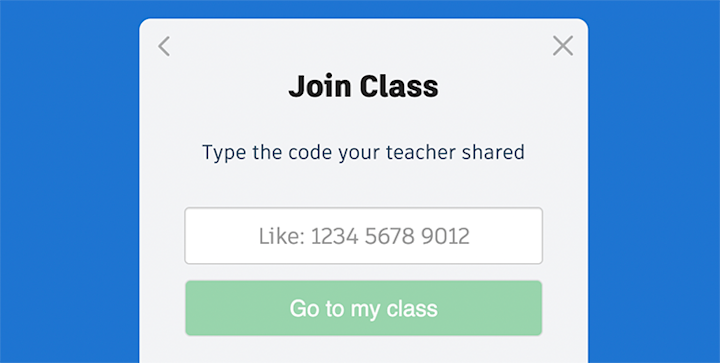Image resolution: width=720 pixels, height=363 pixels.
Task: Submit with the green Go to my class button
Action: point(363,308)
